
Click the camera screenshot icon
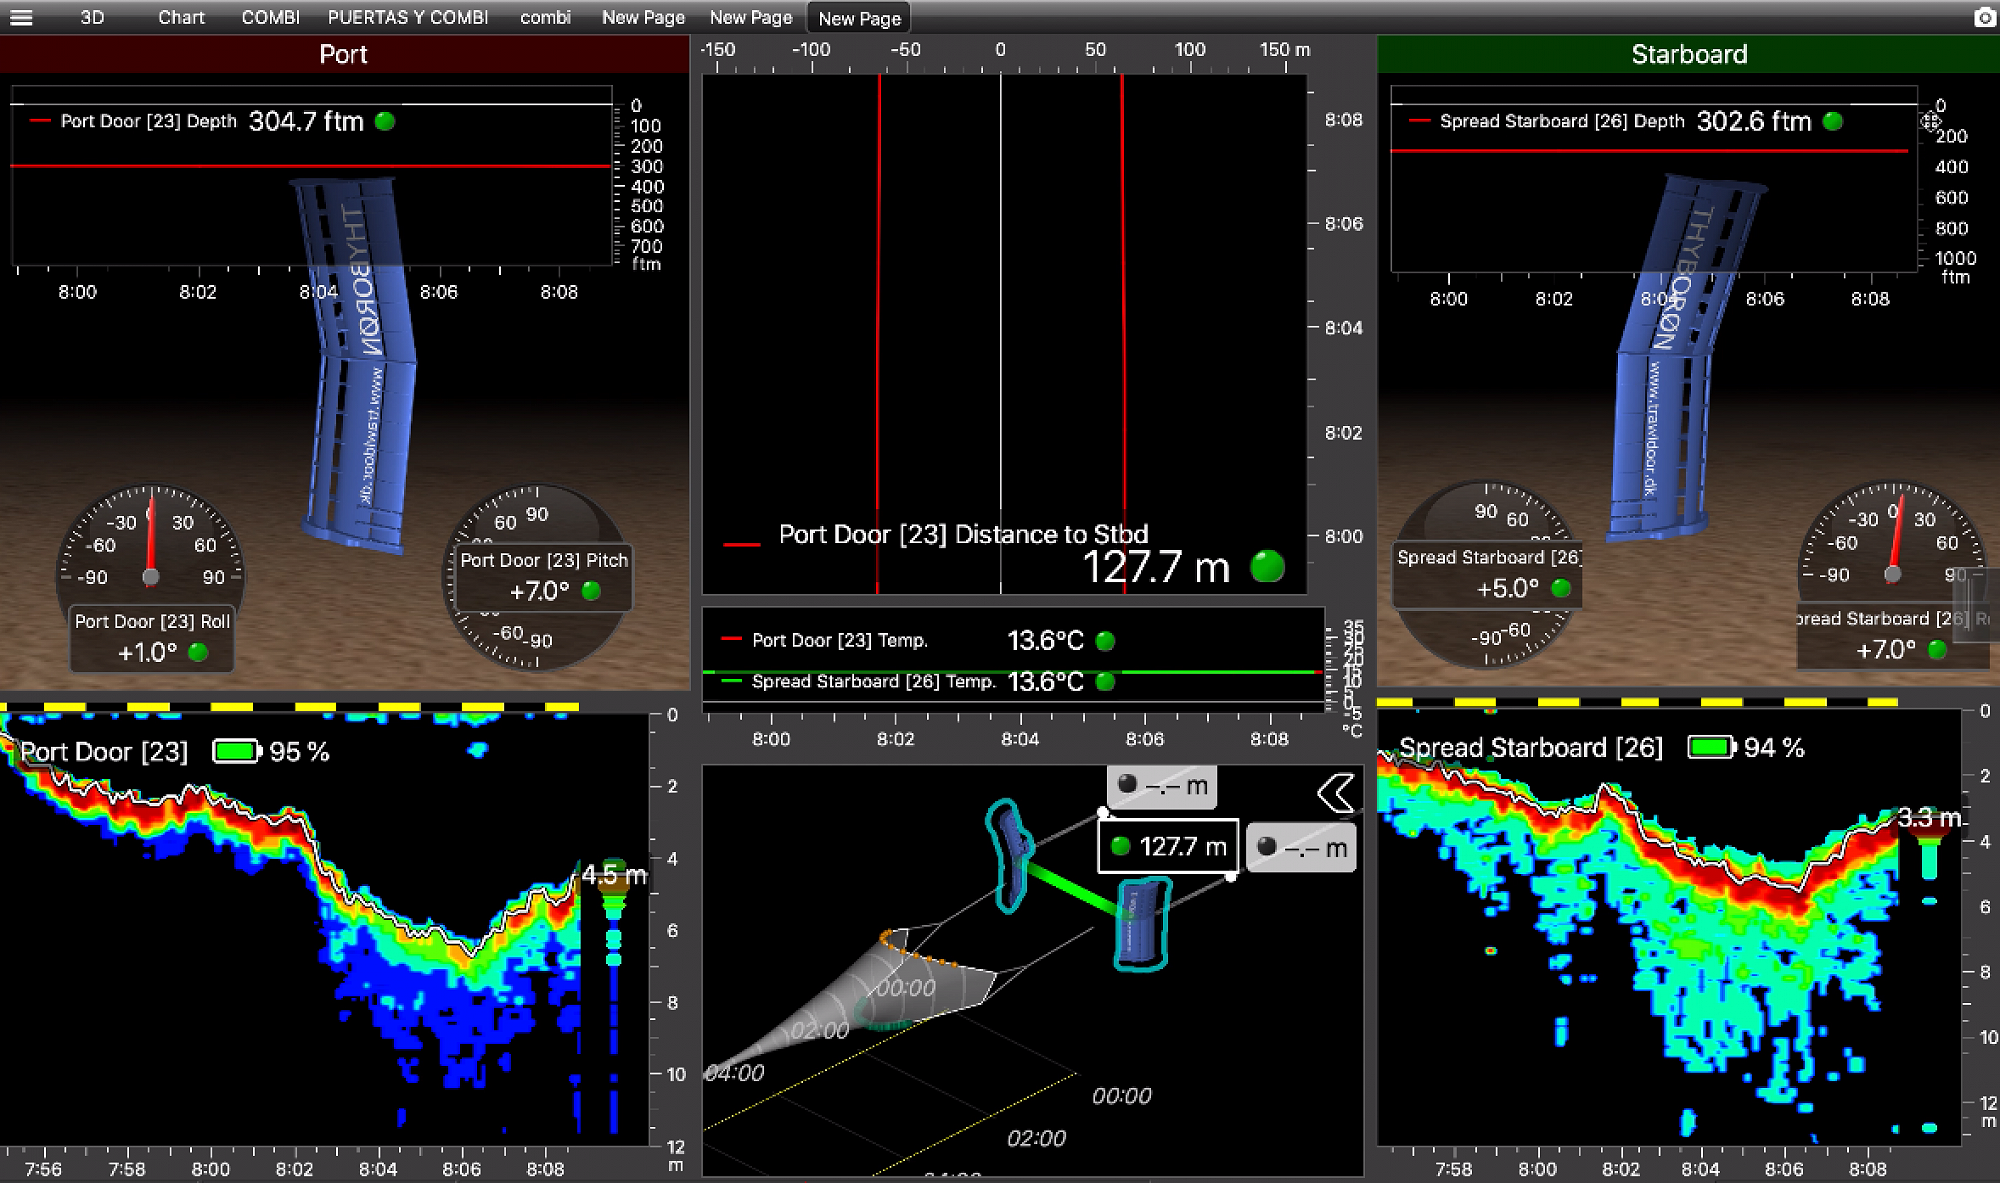point(1984,17)
